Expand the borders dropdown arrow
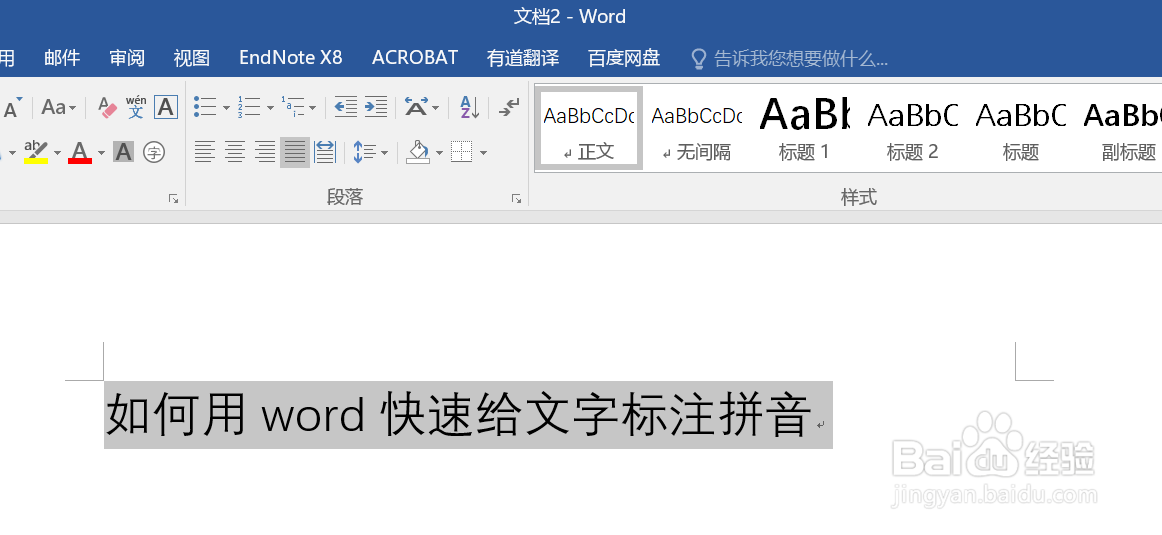Viewport: 1162px width, 535px height. [x=483, y=153]
